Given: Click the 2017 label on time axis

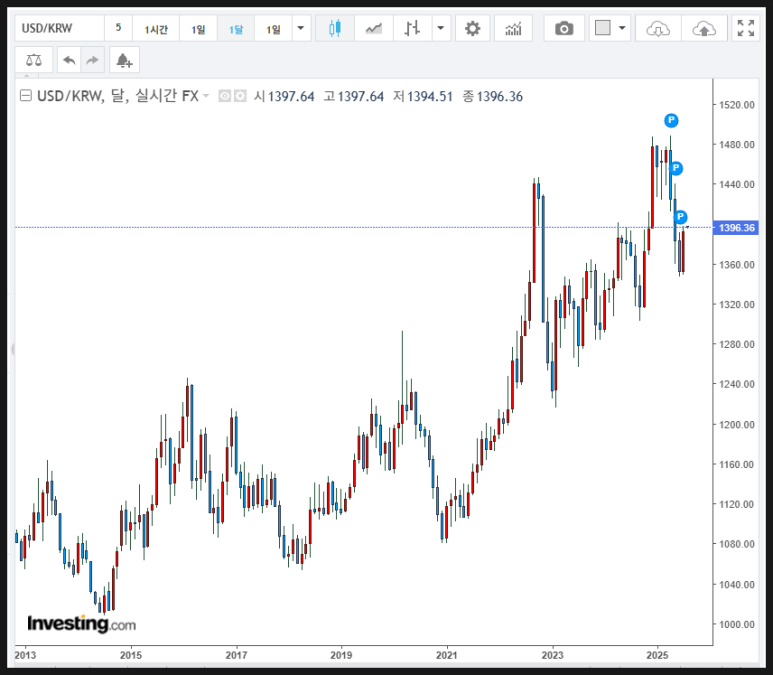Looking at the screenshot, I should tap(236, 655).
